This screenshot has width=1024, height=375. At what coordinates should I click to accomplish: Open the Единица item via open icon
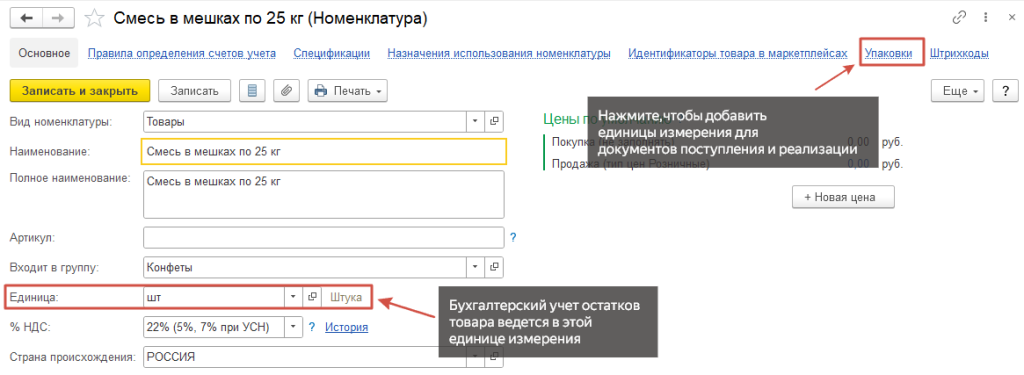312,297
